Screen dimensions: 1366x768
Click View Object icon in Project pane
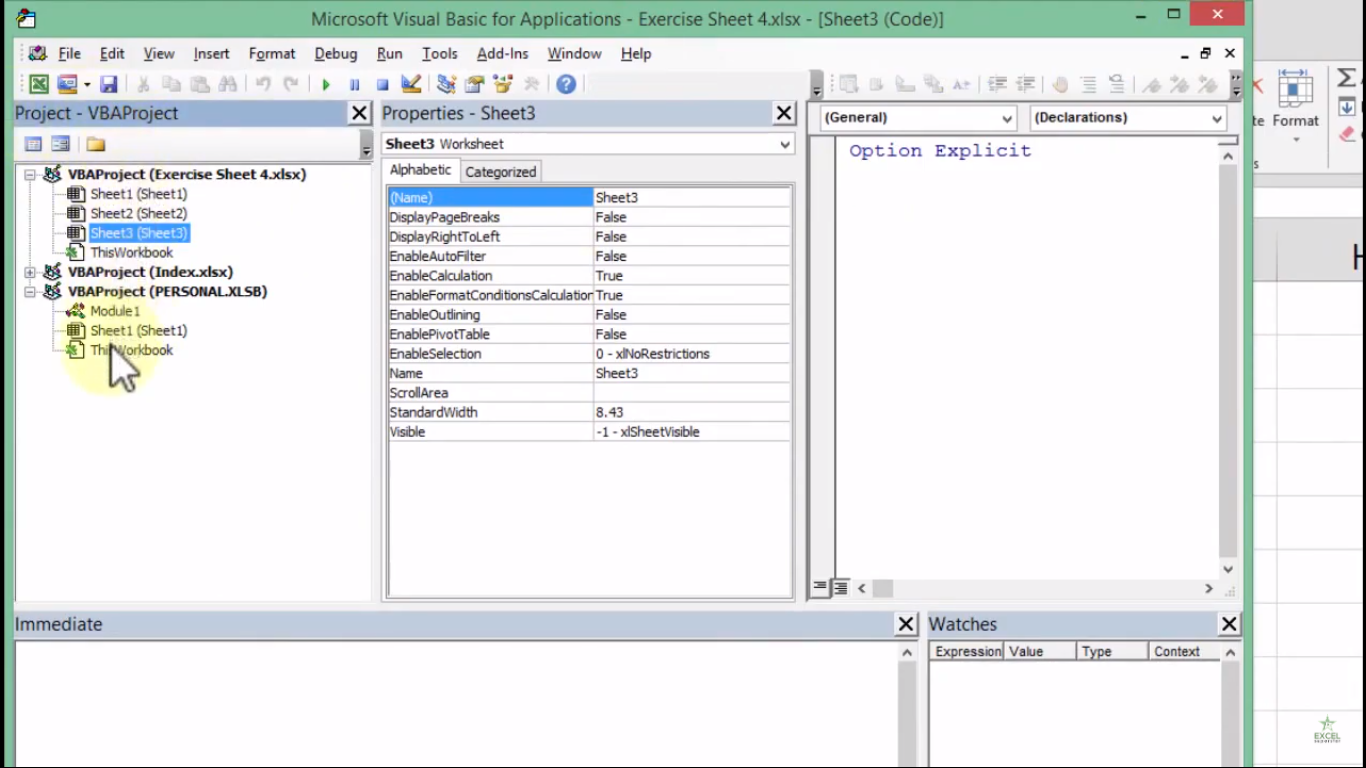click(61, 144)
